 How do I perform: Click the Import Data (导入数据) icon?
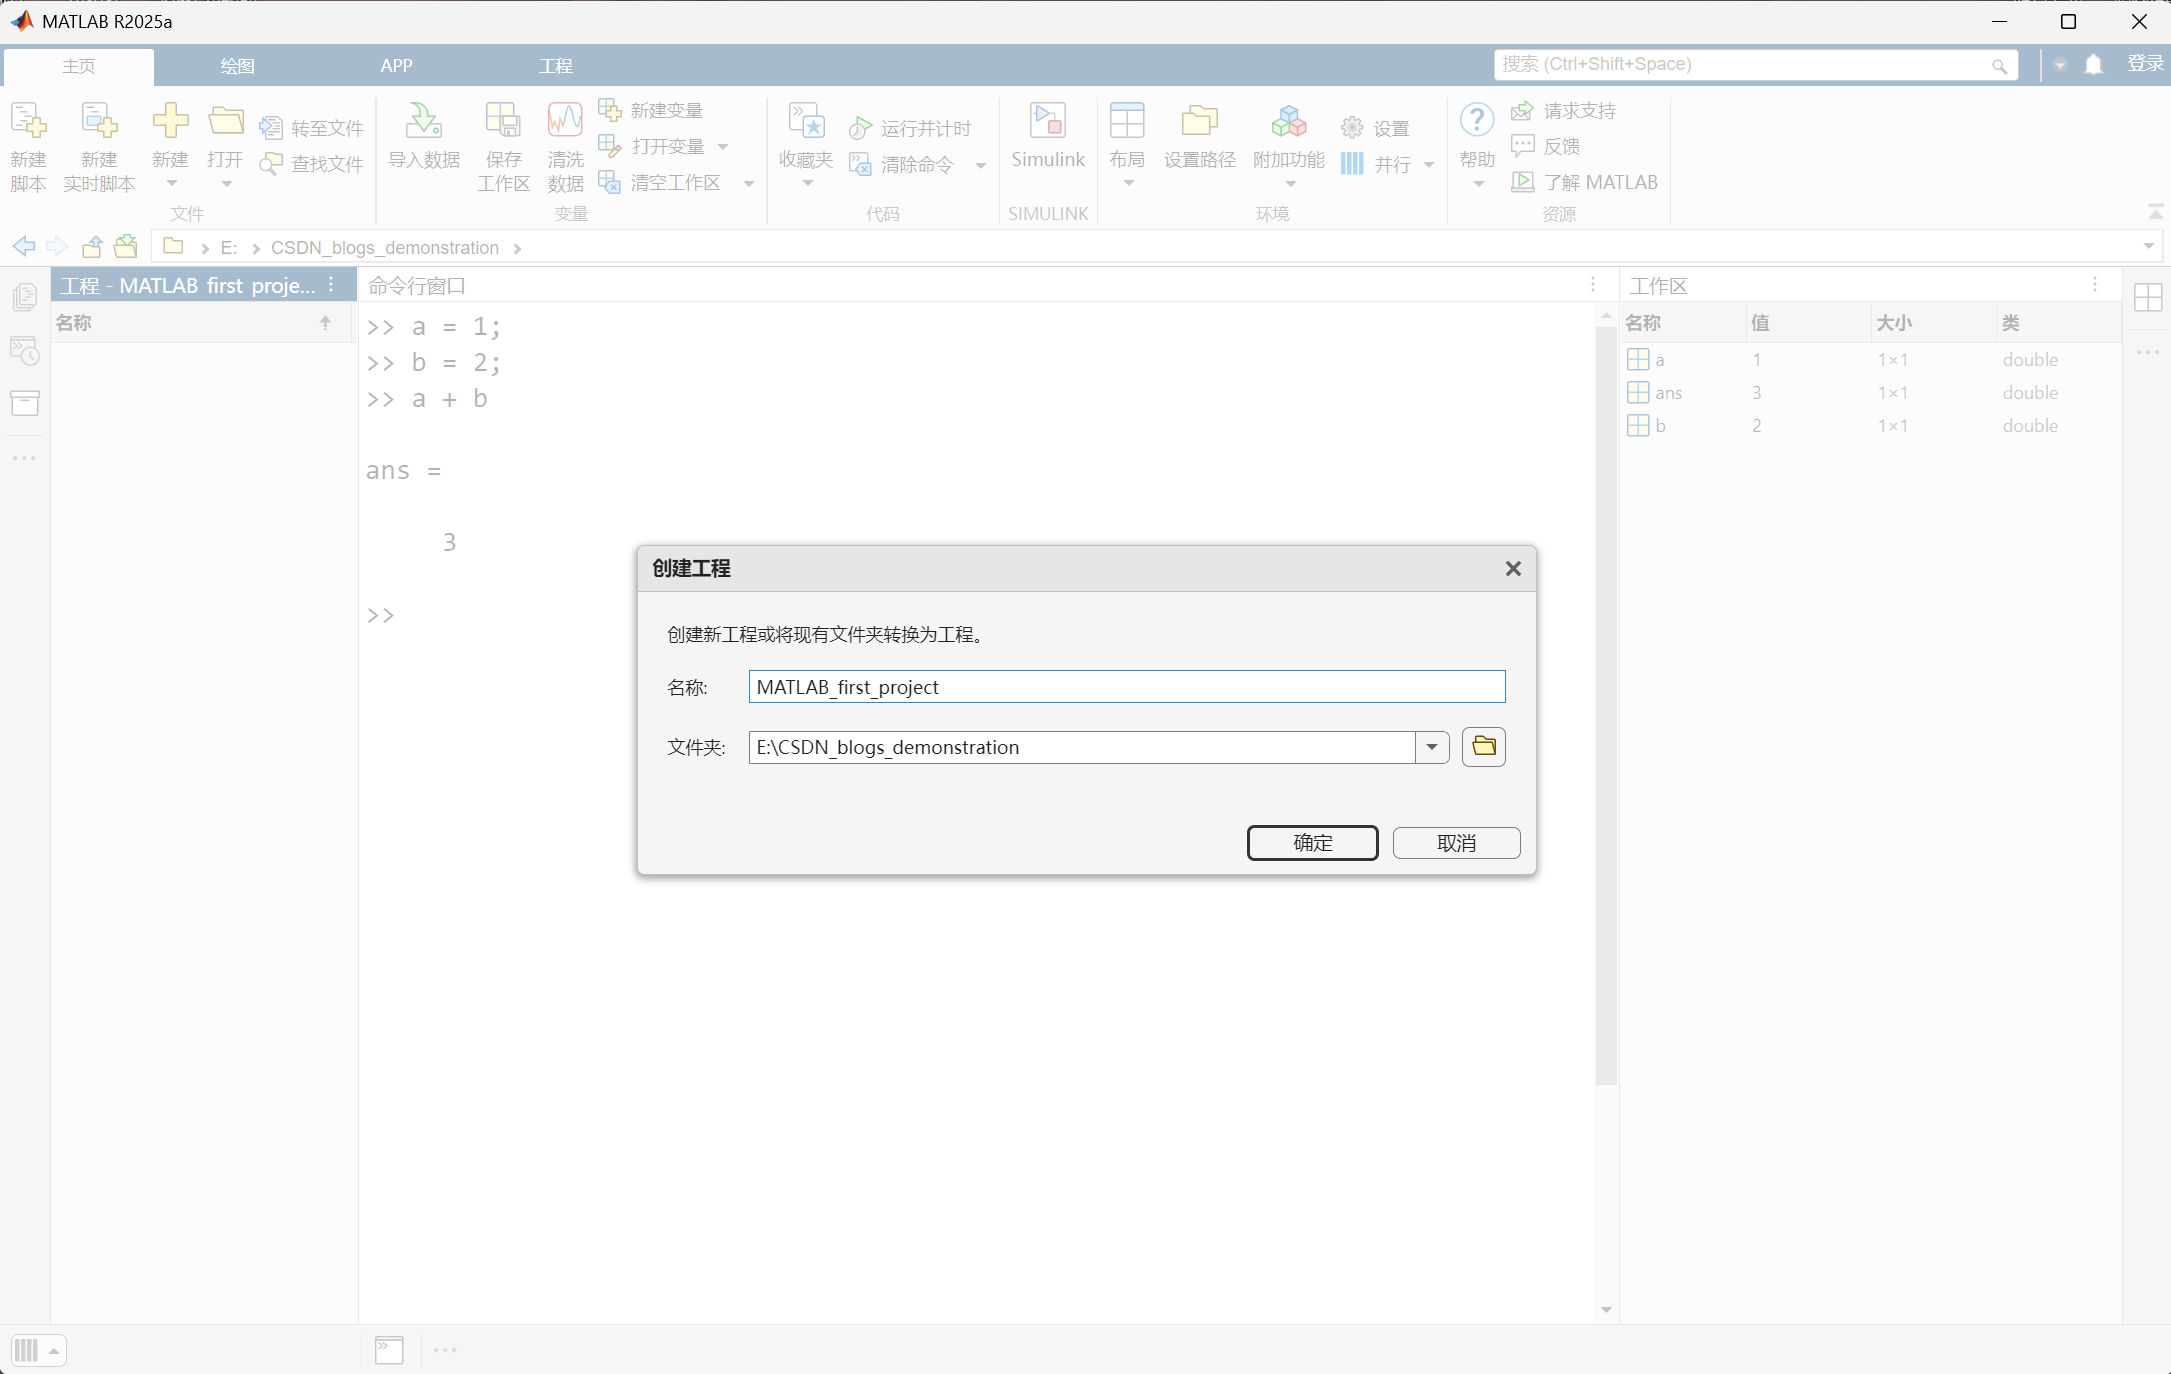pos(423,122)
